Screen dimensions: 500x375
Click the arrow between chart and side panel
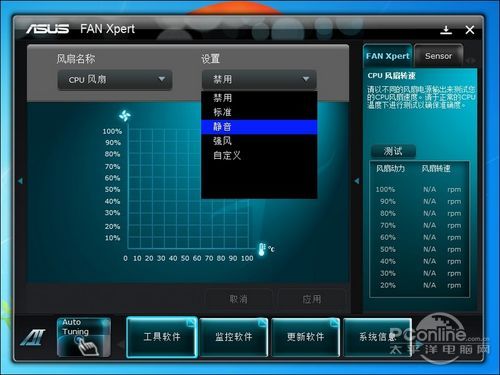pyautogui.click(x=357, y=181)
